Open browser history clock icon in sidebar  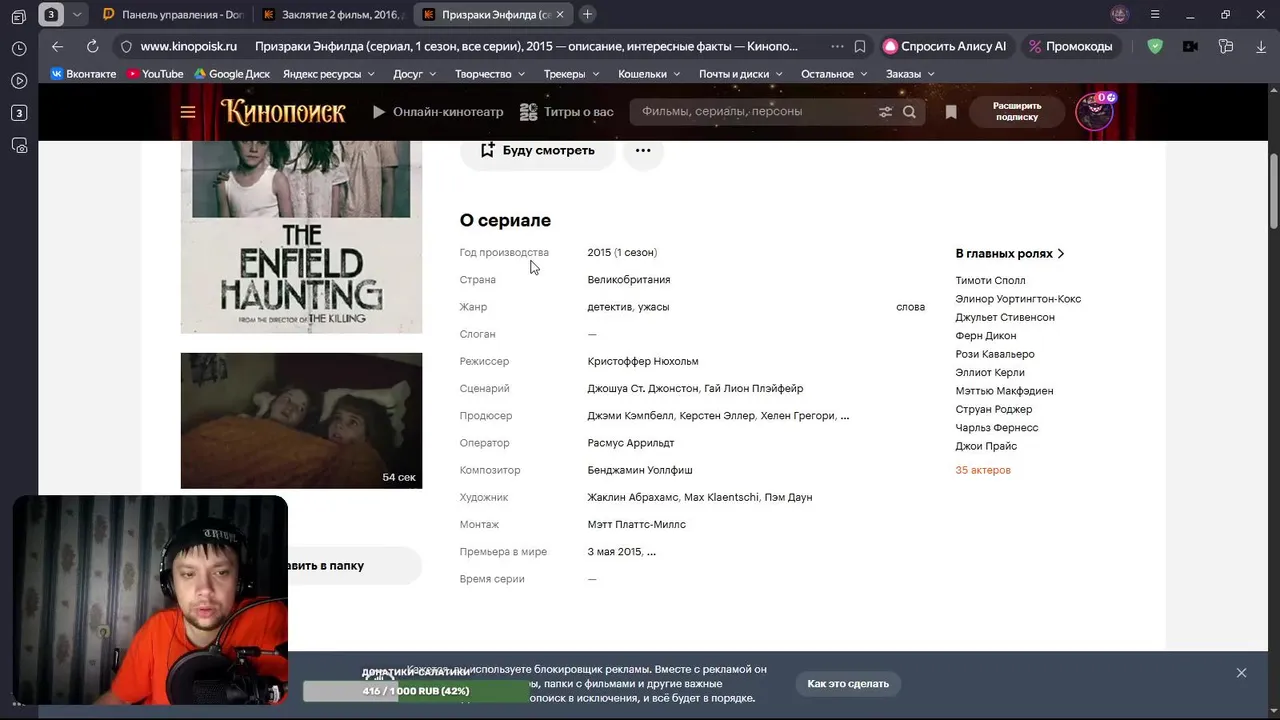tap(19, 48)
